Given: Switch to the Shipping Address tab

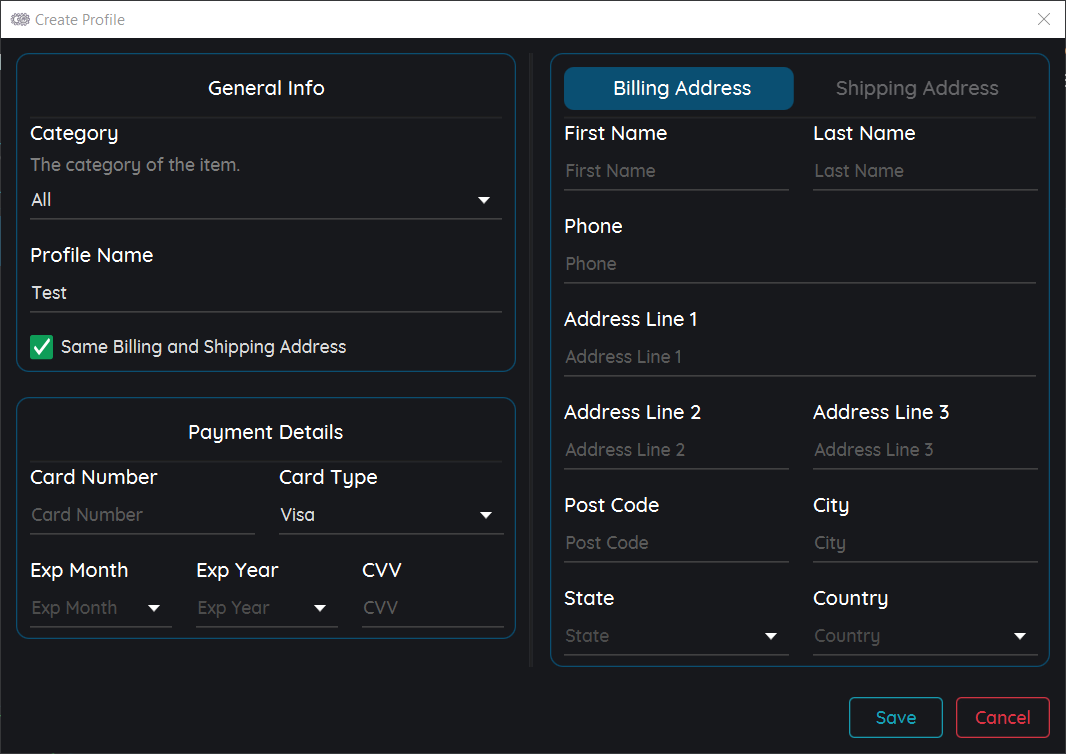Looking at the screenshot, I should pos(916,88).
